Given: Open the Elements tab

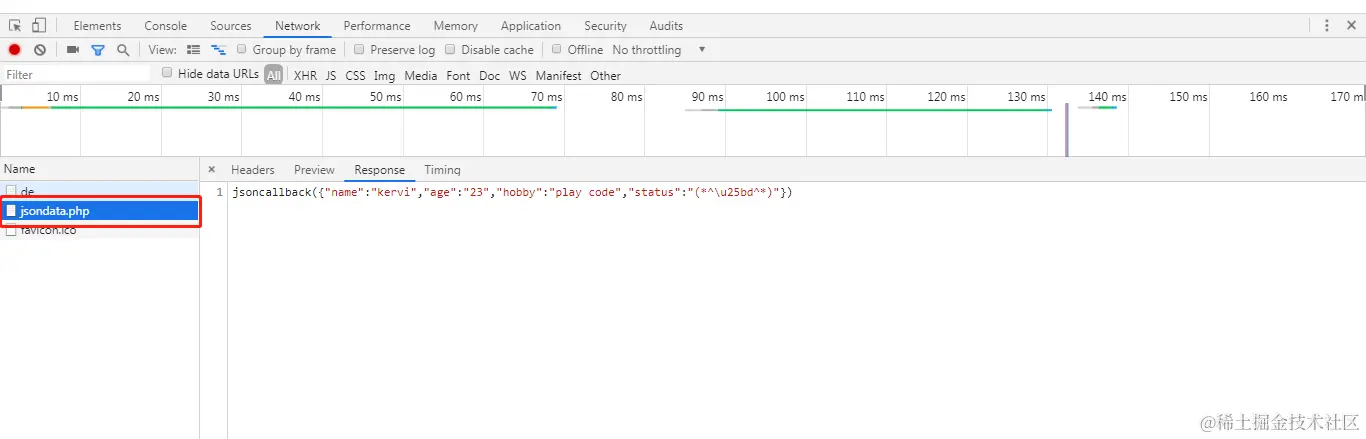Looking at the screenshot, I should [97, 26].
